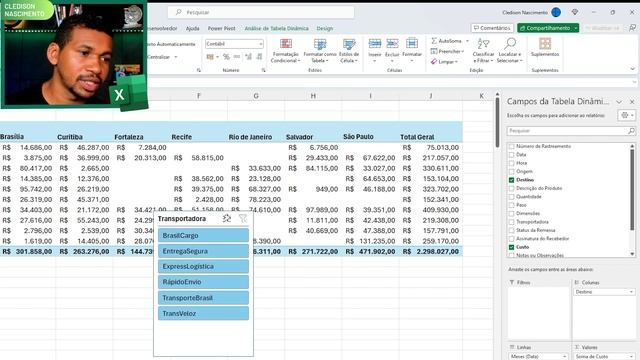Check the Status da Remessa field

click(x=511, y=230)
